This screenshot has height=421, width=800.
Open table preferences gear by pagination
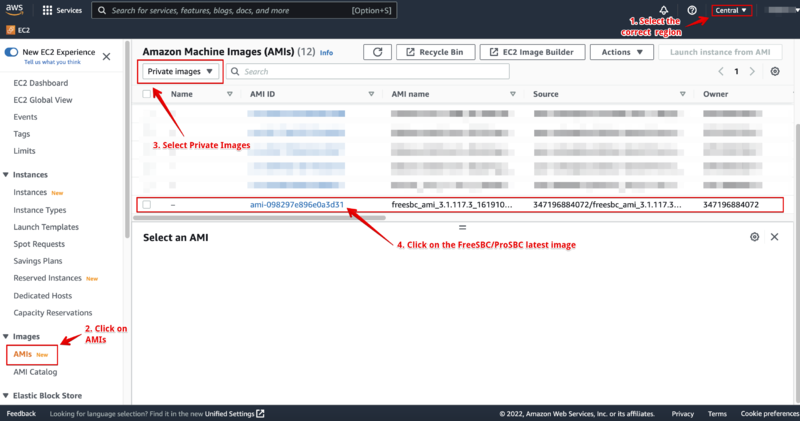tap(775, 71)
